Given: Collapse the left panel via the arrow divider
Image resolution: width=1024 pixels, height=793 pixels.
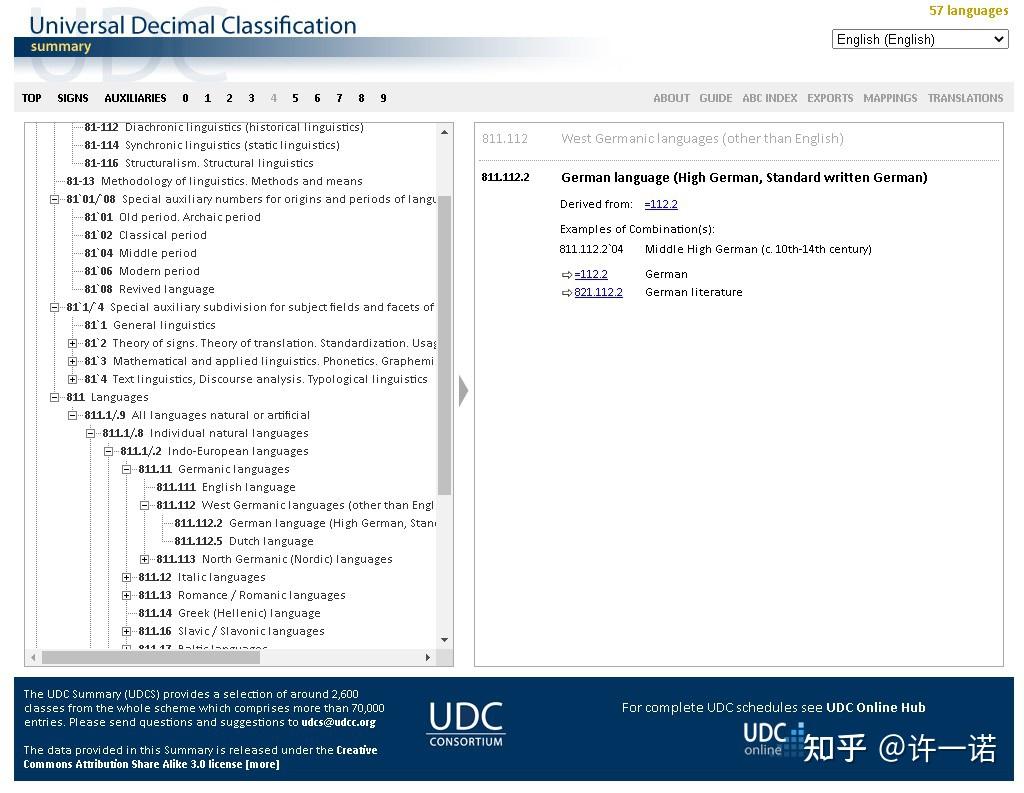Looking at the screenshot, I should click(462, 392).
